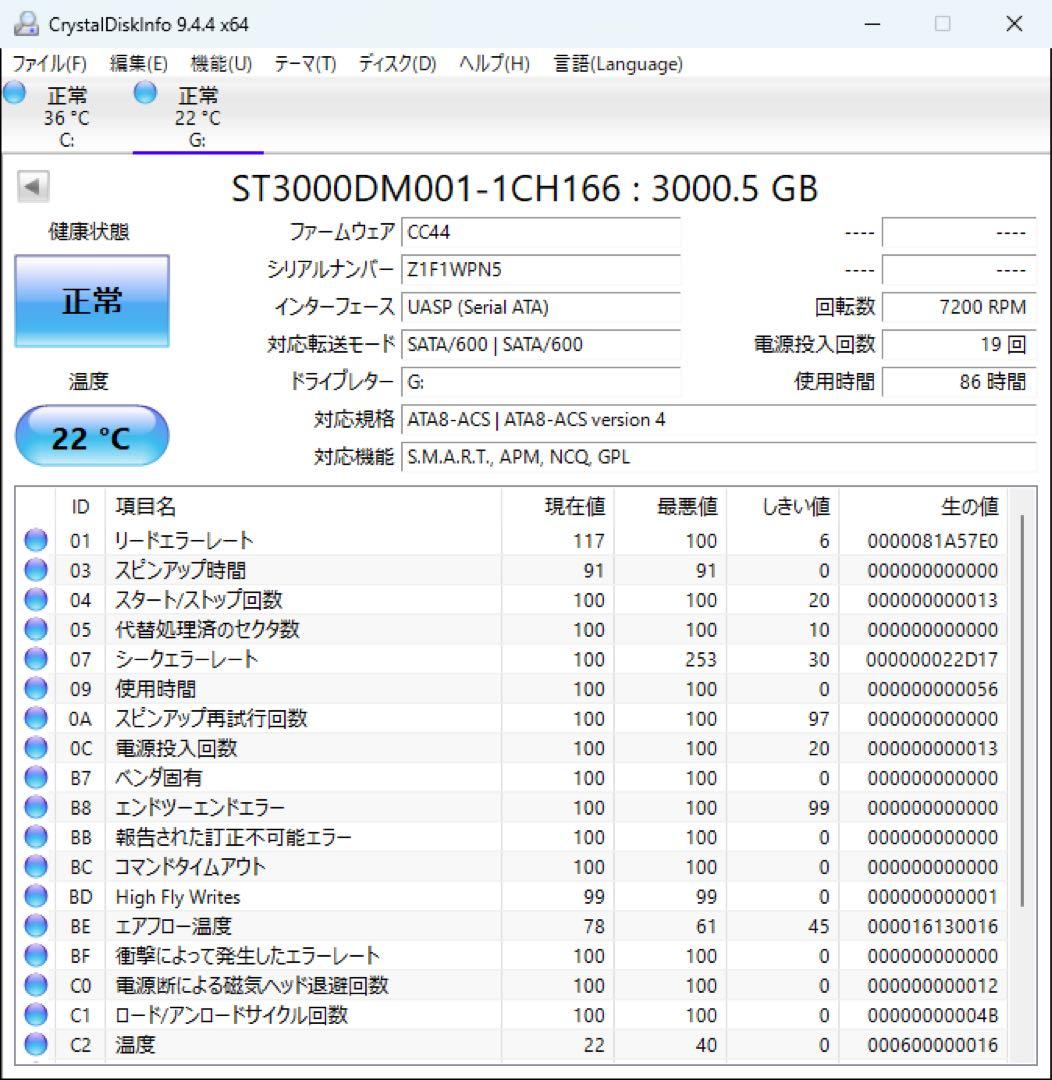Screen dimensions: 1052x1080
Task: Click the blue dot beside 温度 attribute C2
Action: point(35,1045)
